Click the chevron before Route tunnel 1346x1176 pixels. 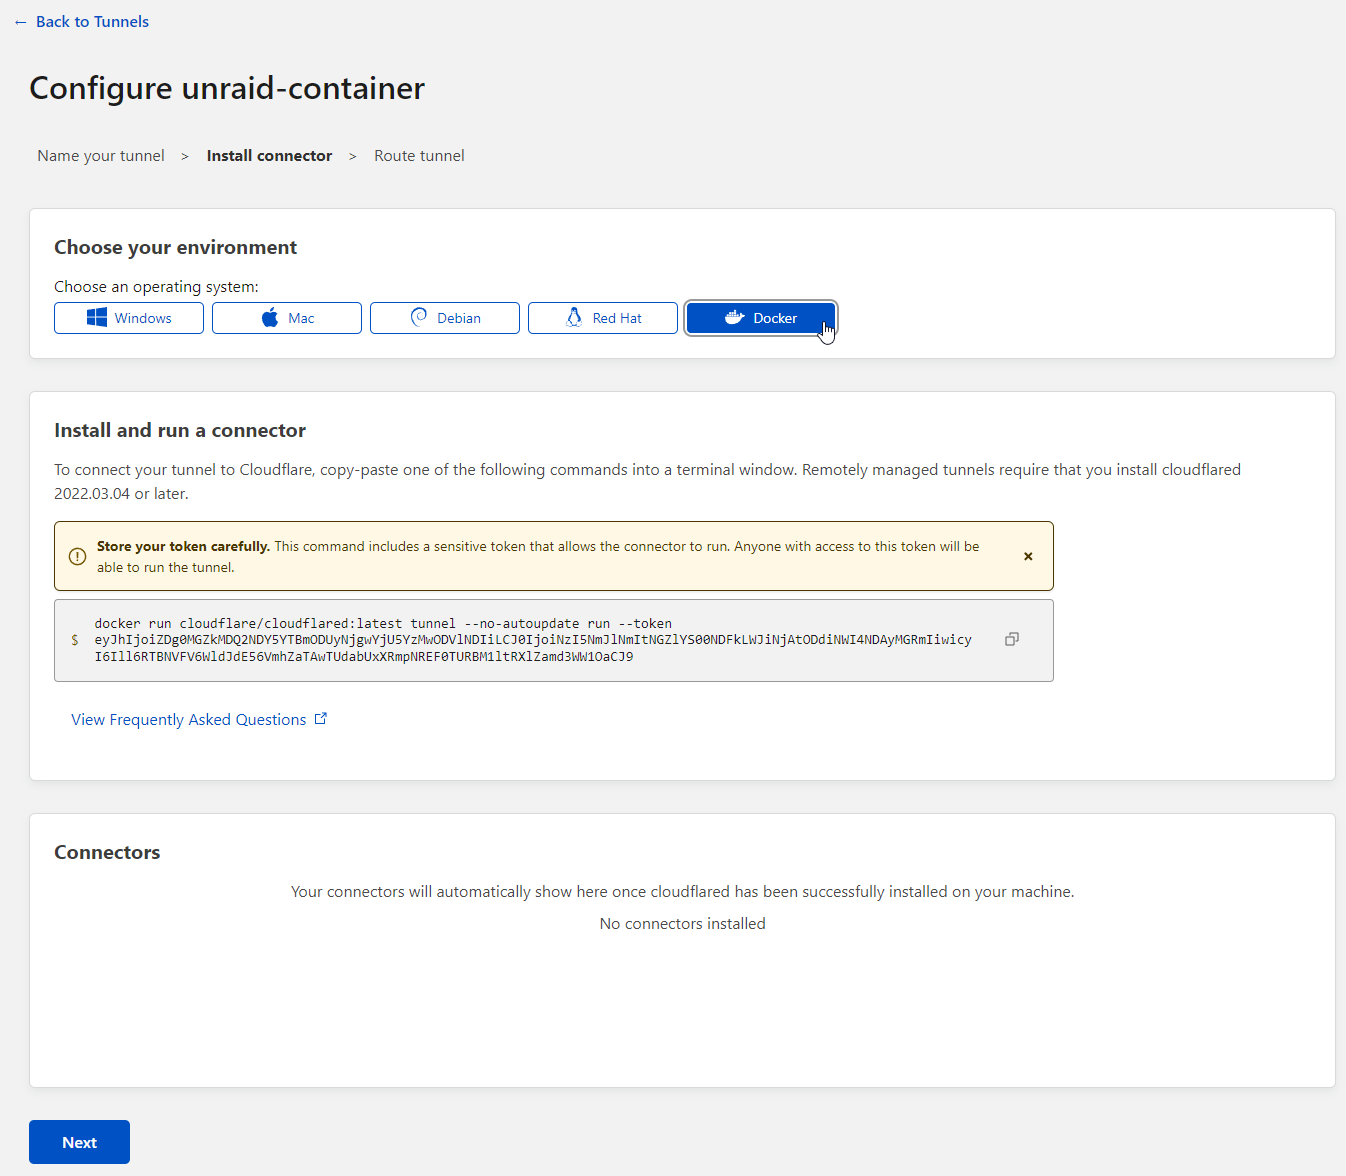click(353, 156)
